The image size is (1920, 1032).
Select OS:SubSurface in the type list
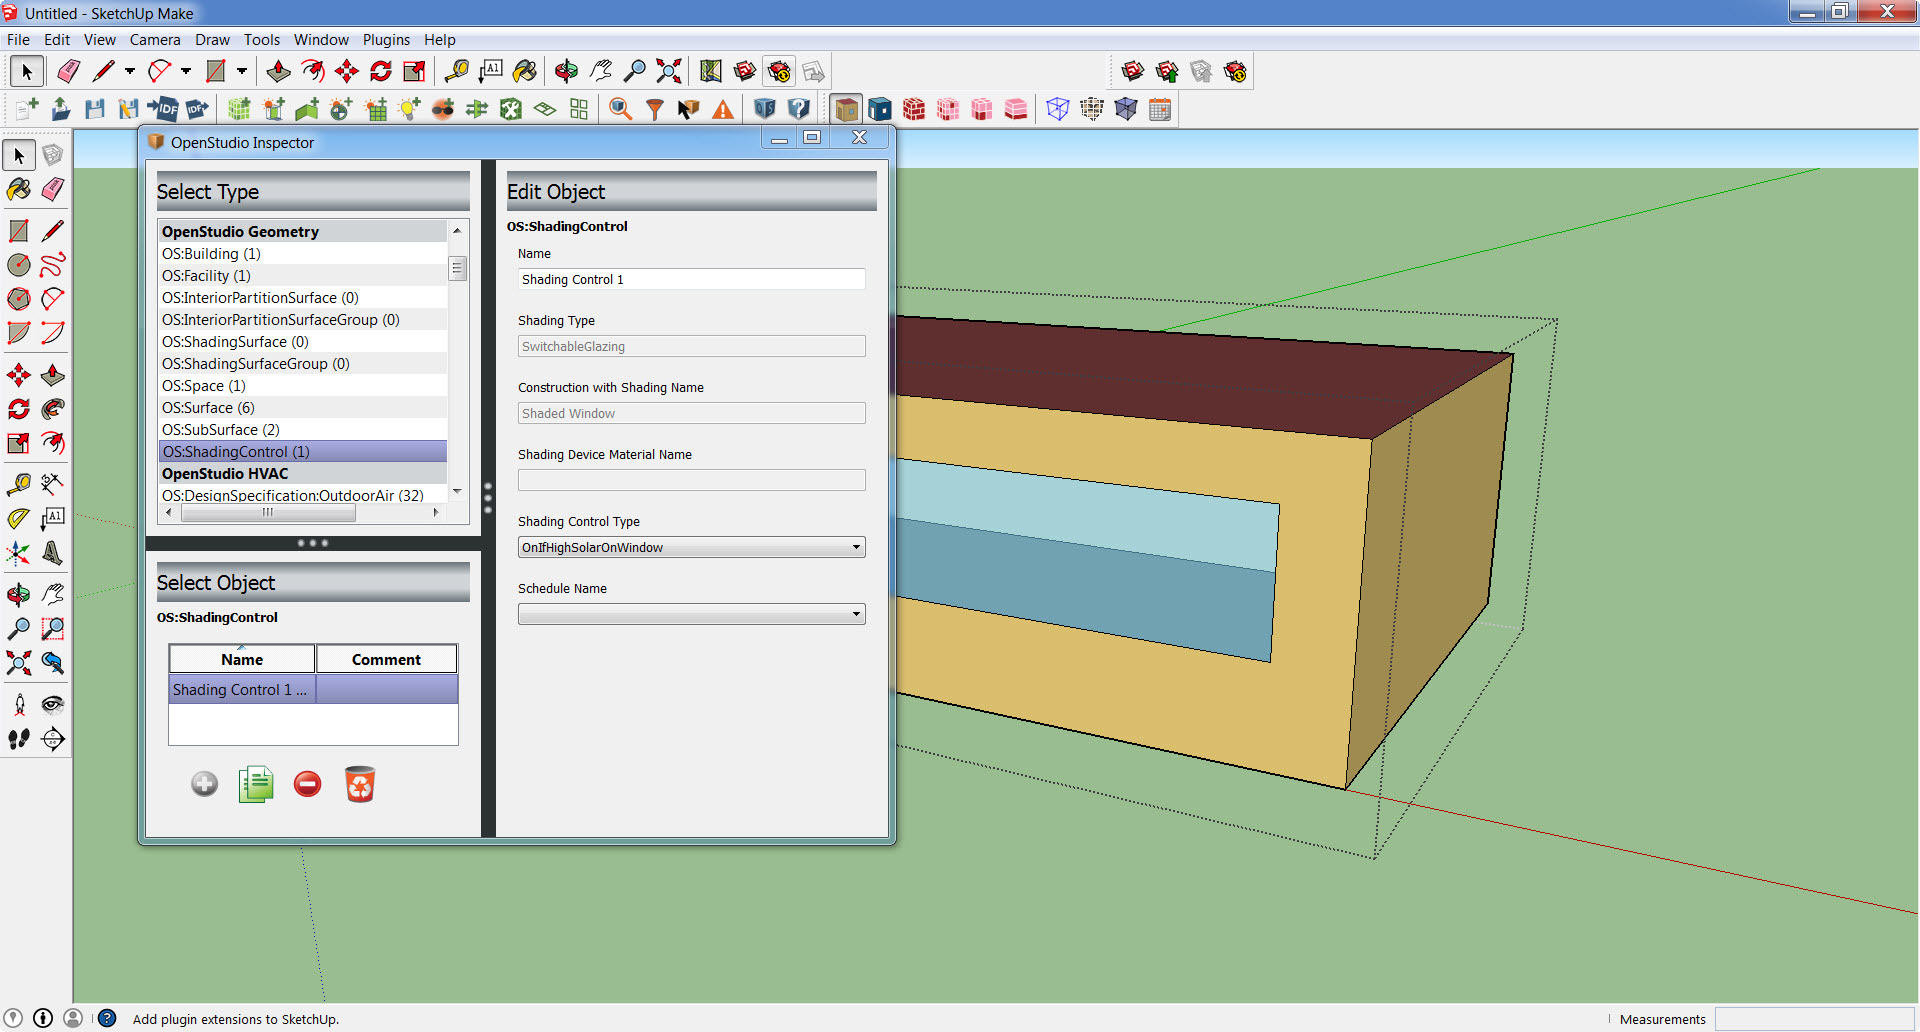point(221,429)
